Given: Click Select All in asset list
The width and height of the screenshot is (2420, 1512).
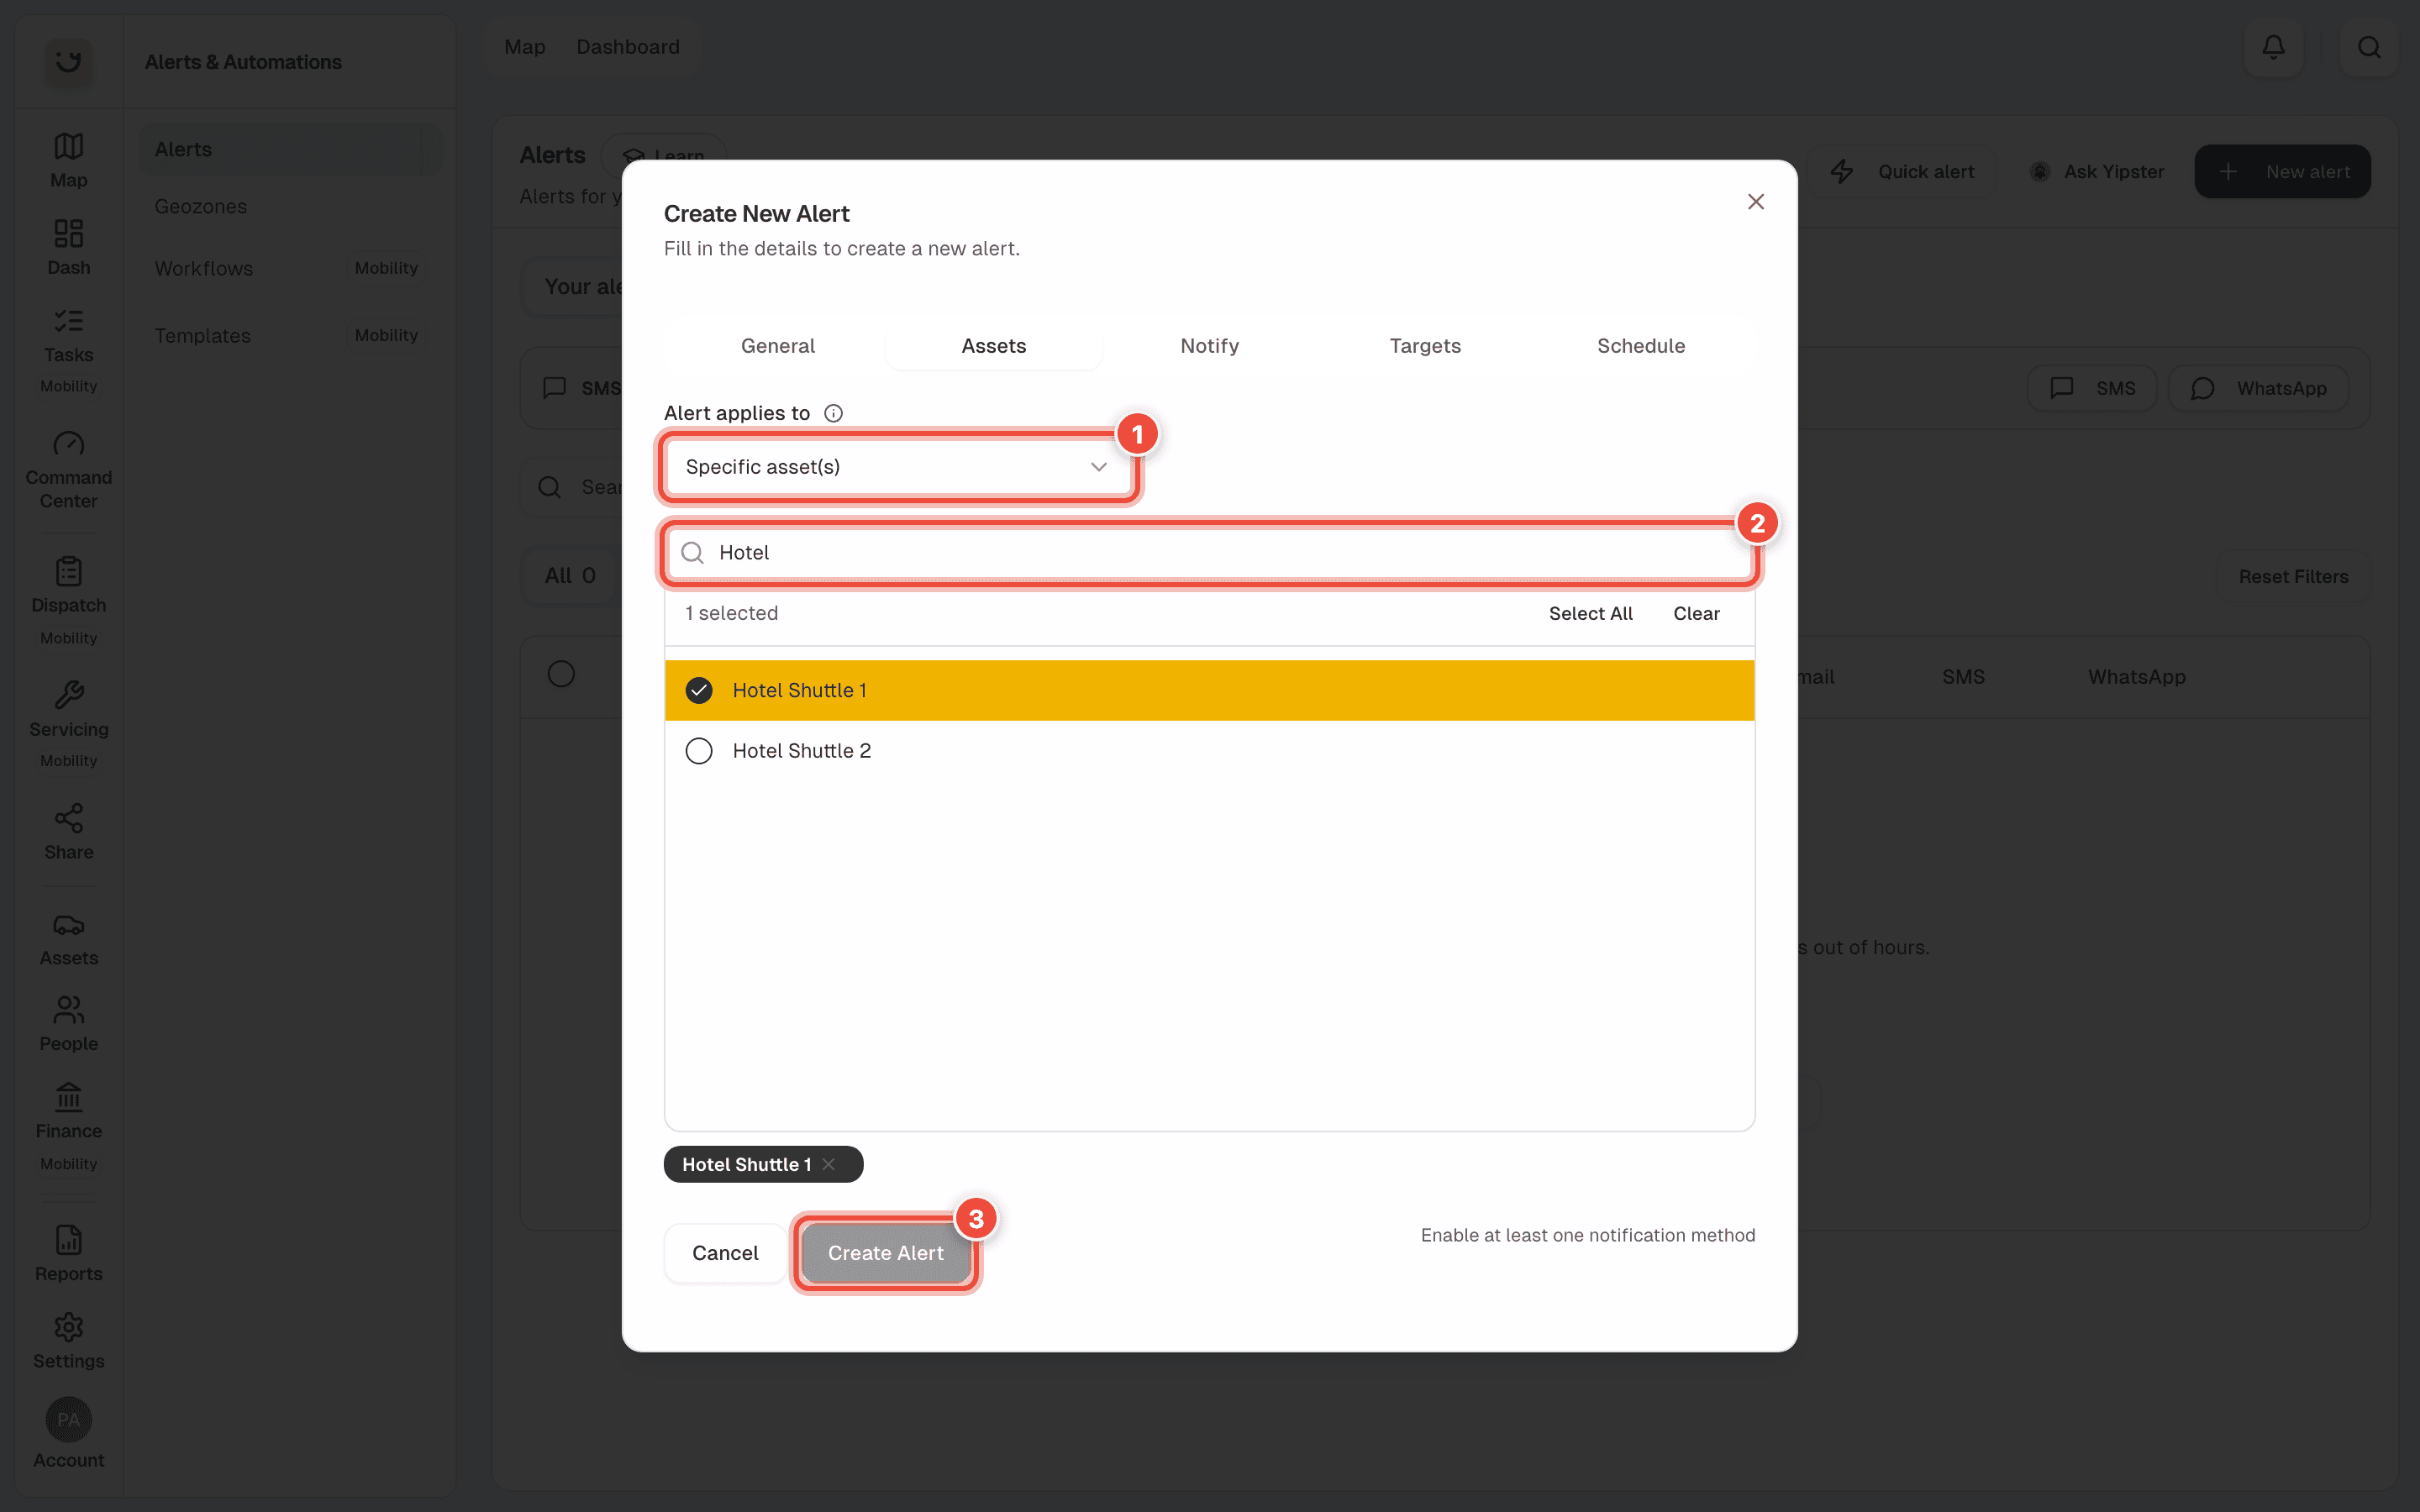Looking at the screenshot, I should click(x=1590, y=613).
